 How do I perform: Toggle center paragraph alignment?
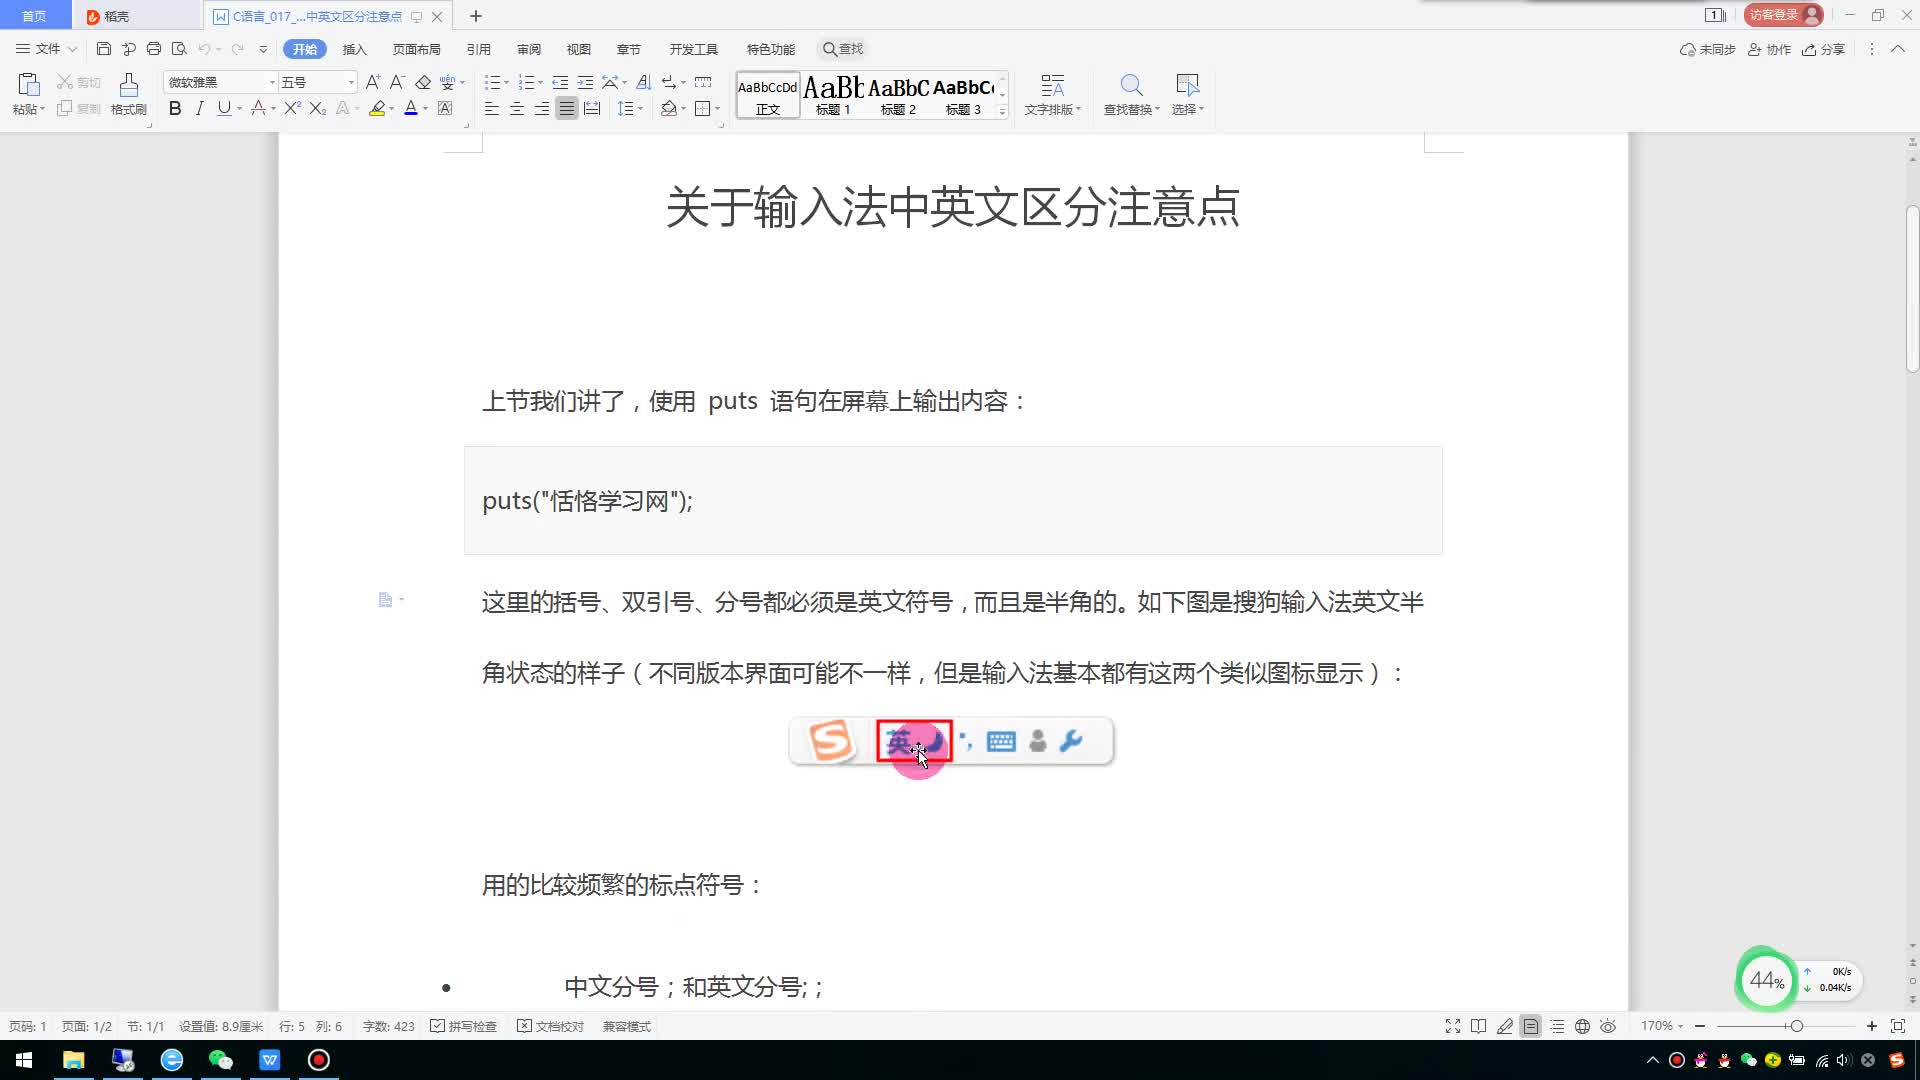[x=517, y=109]
